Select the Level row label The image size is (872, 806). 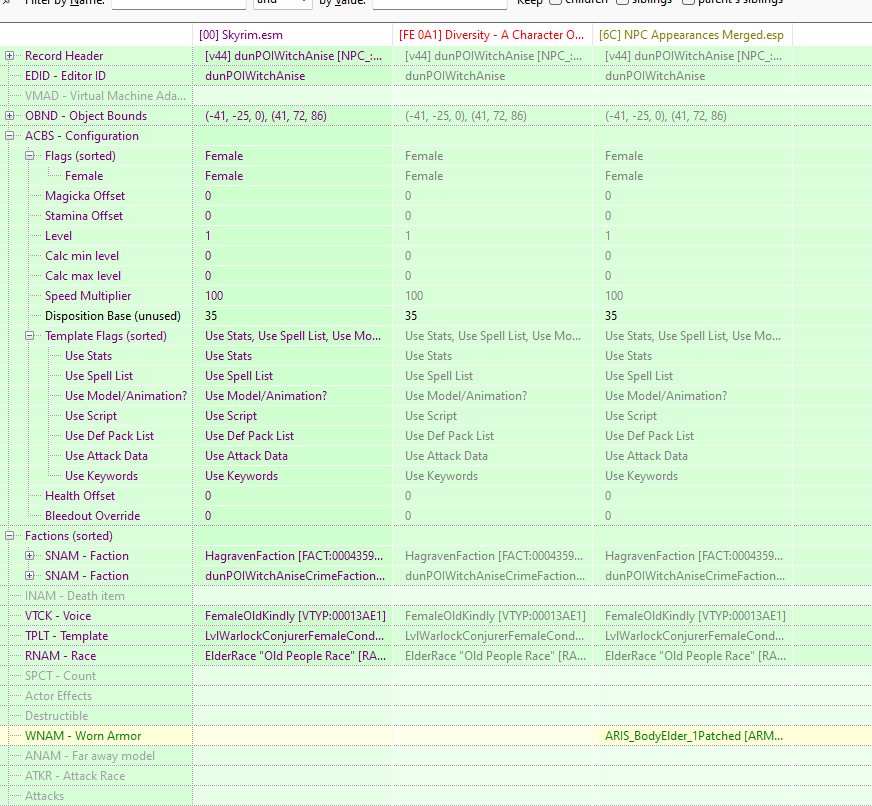click(58, 236)
